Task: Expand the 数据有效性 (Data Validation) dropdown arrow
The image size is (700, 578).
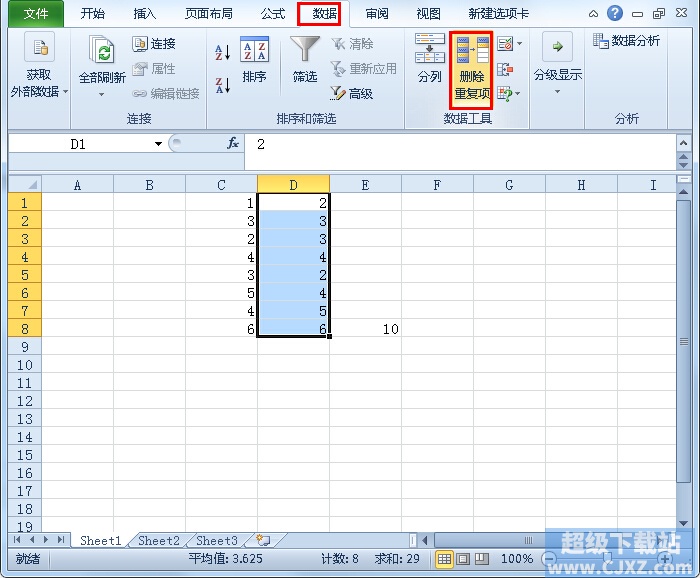Action: (x=519, y=44)
